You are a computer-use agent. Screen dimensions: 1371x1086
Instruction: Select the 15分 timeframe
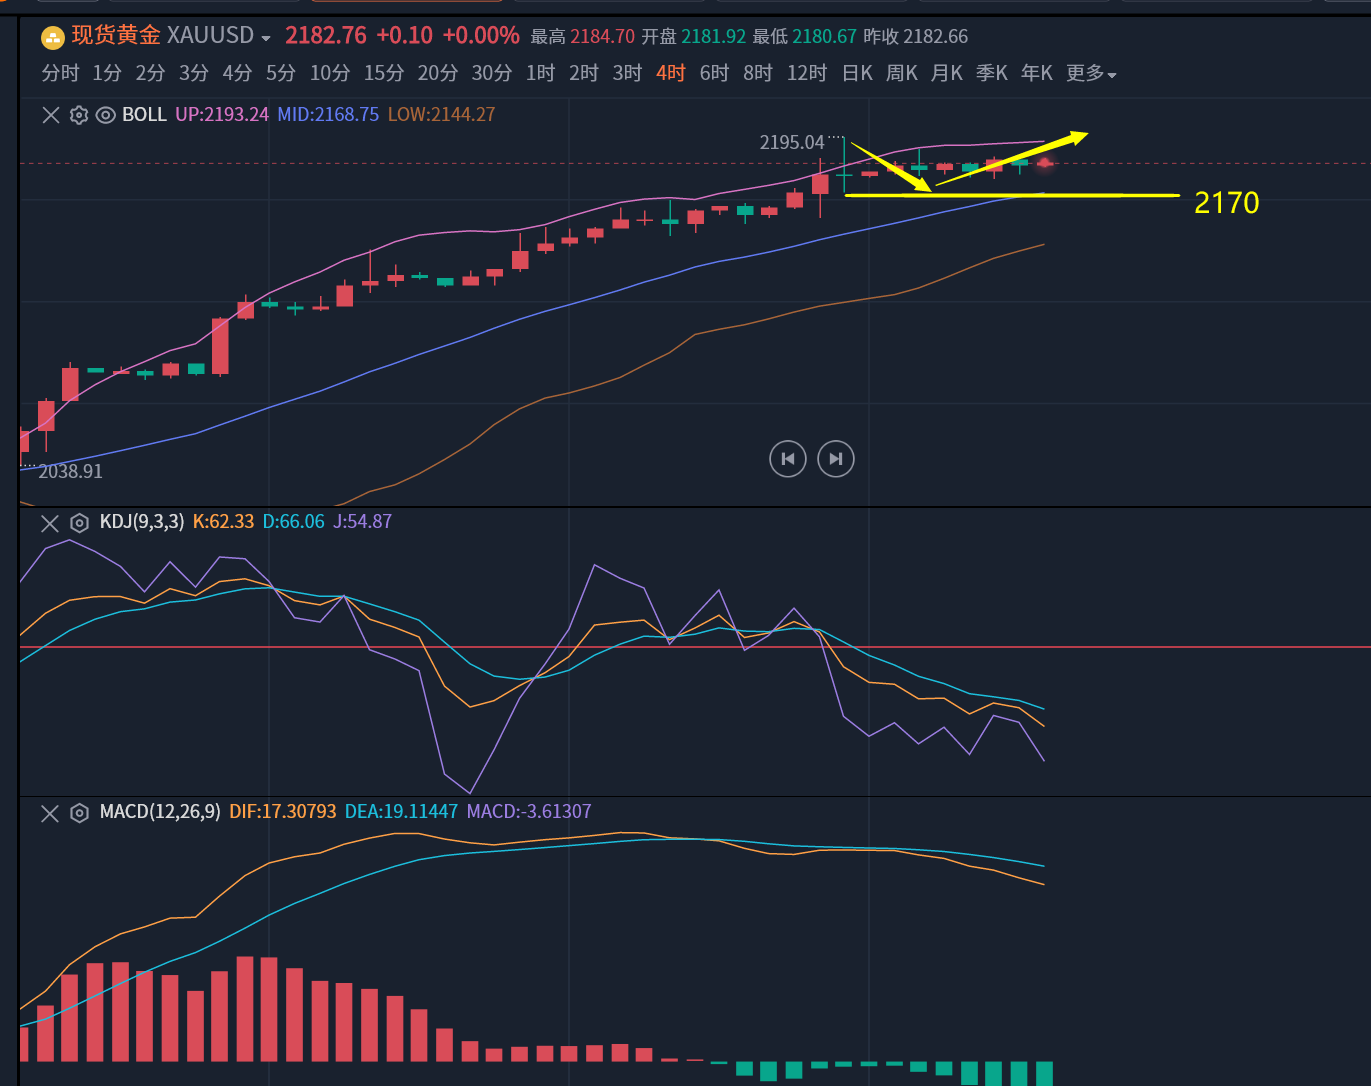tap(384, 73)
